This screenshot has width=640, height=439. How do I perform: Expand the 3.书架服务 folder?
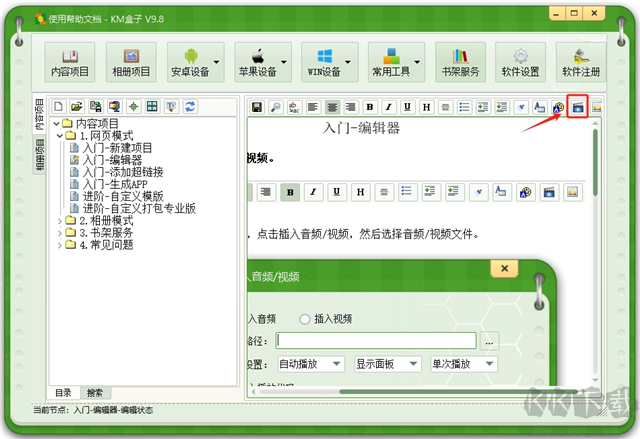60,233
